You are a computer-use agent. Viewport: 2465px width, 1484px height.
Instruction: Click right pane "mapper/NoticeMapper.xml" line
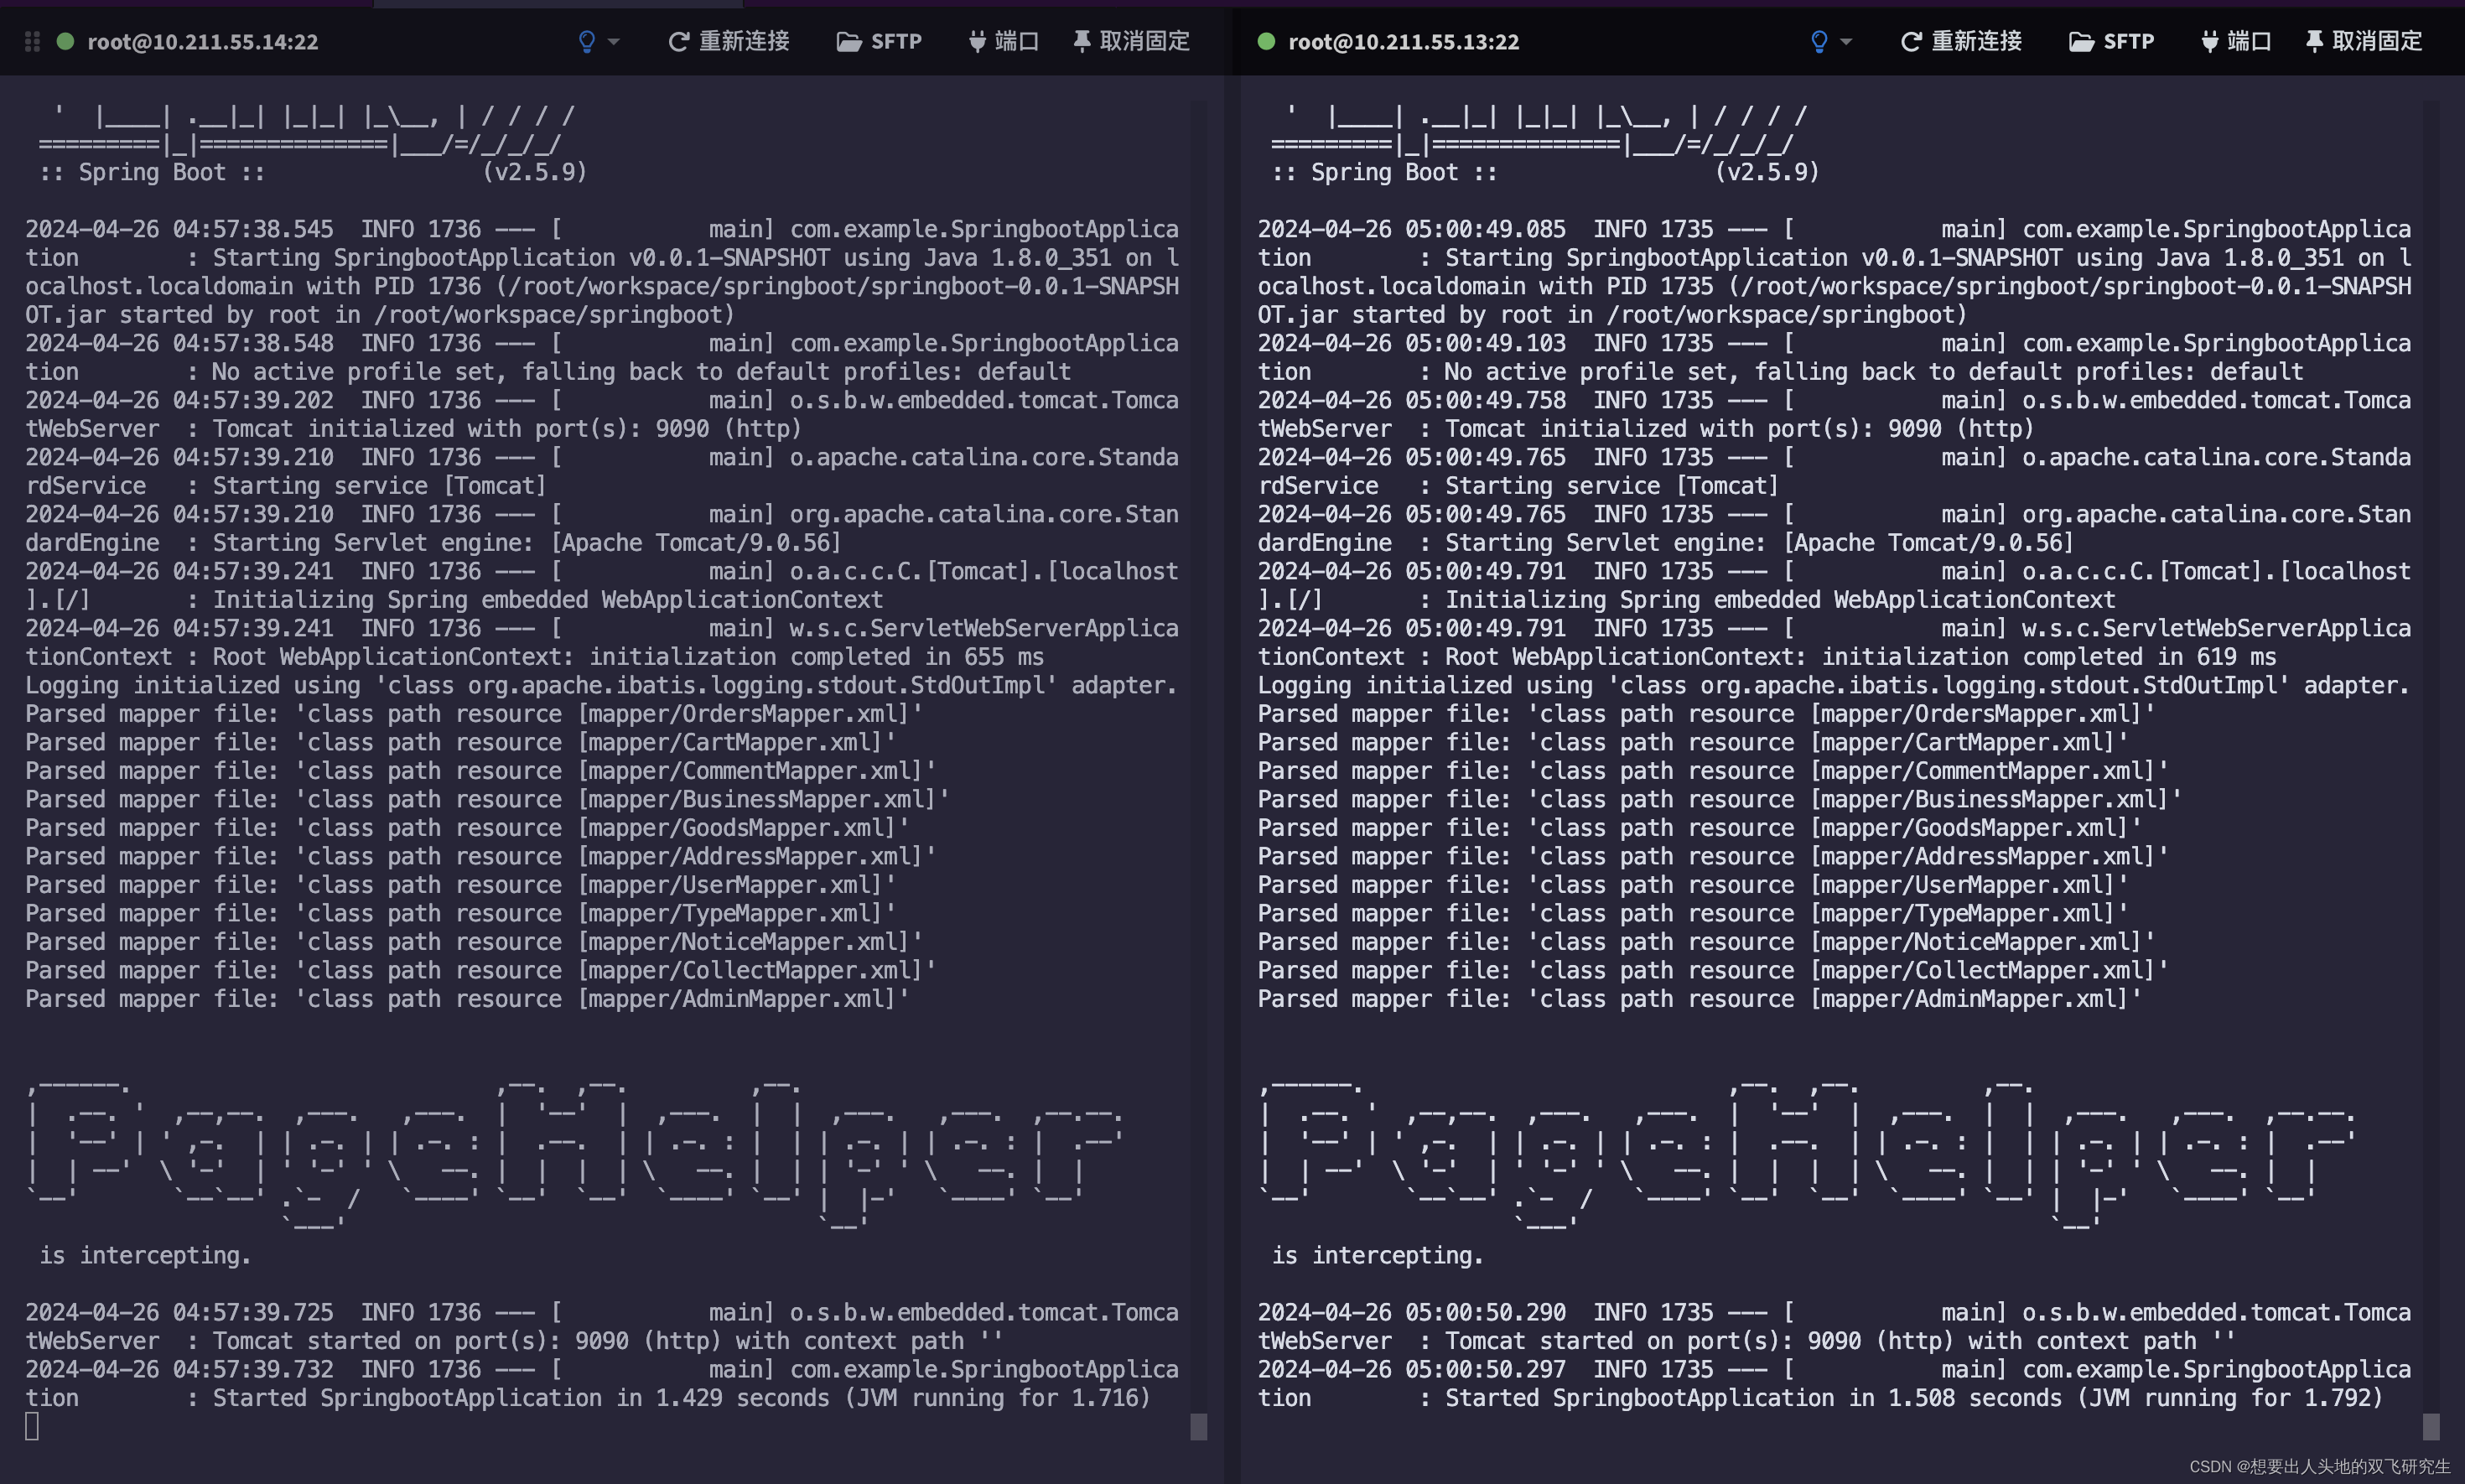point(1706,942)
